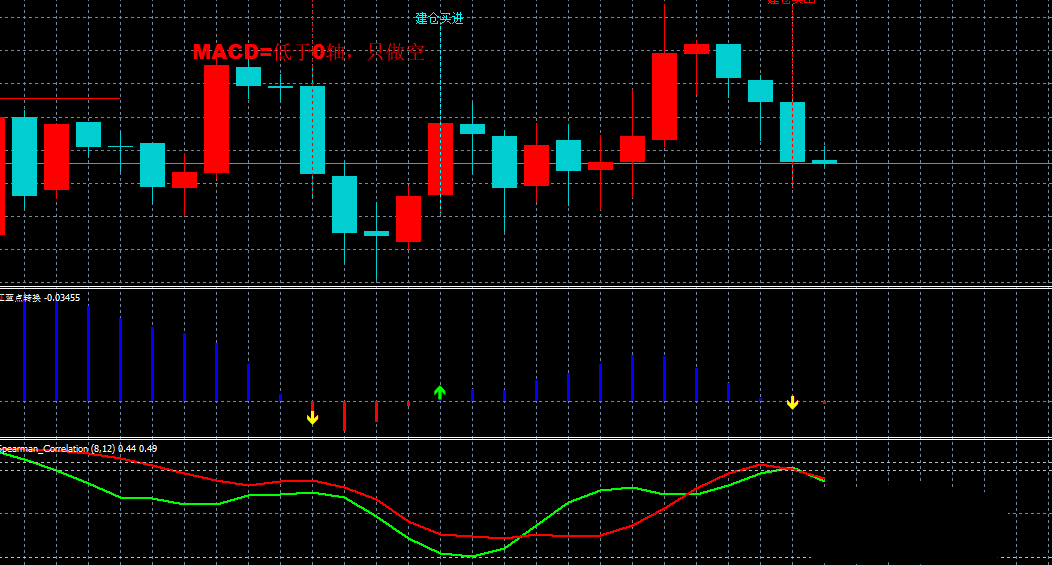Image resolution: width=1052 pixels, height=565 pixels.
Task: Select the cyan 建仓买进 label at top
Action: 439,18
